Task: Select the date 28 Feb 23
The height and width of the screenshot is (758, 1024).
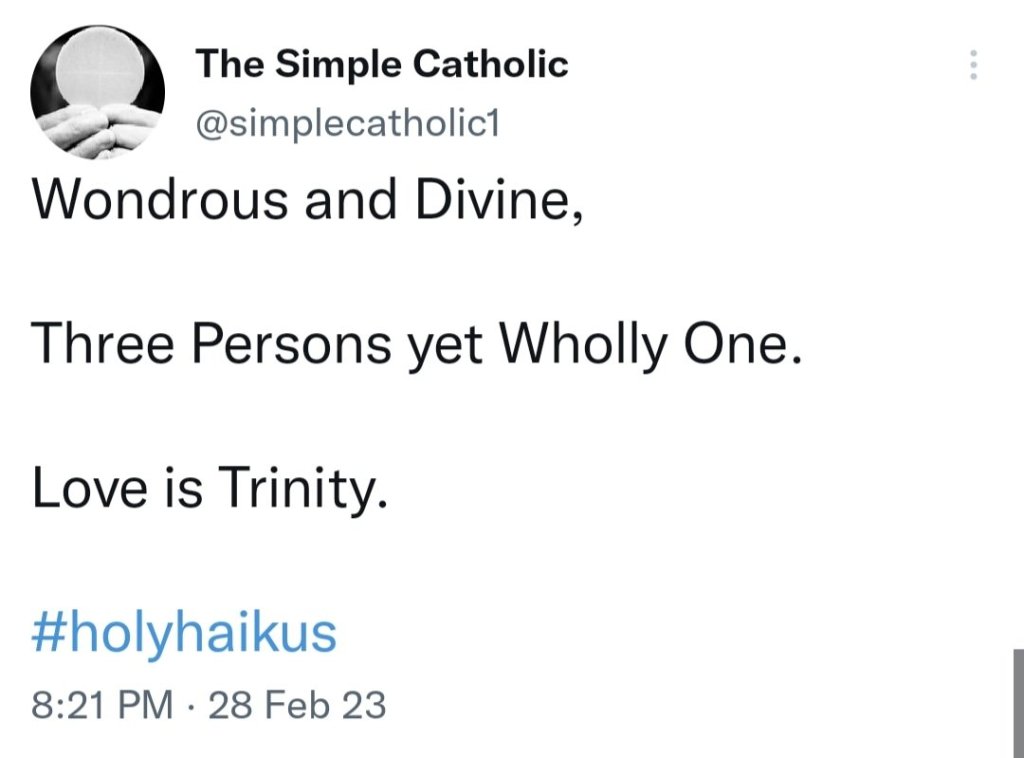Action: click(296, 704)
